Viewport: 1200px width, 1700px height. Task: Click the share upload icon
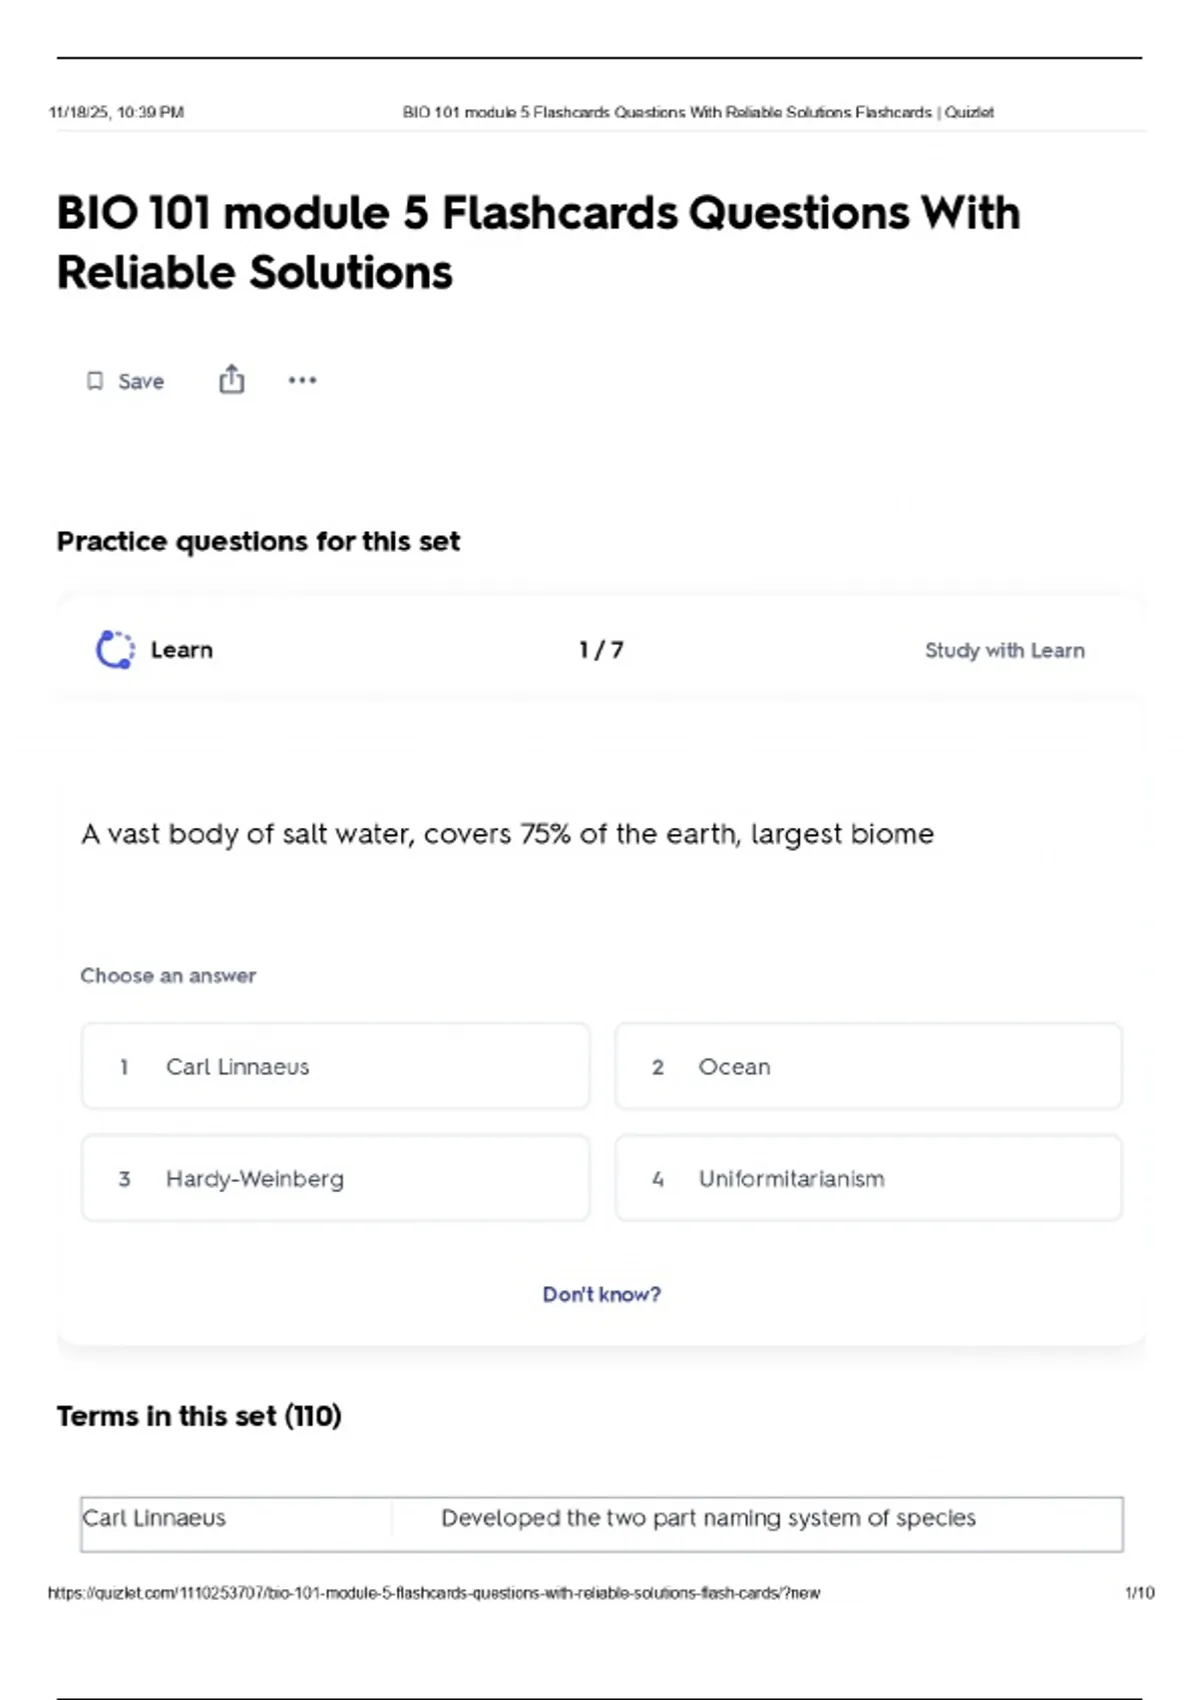tap(231, 380)
